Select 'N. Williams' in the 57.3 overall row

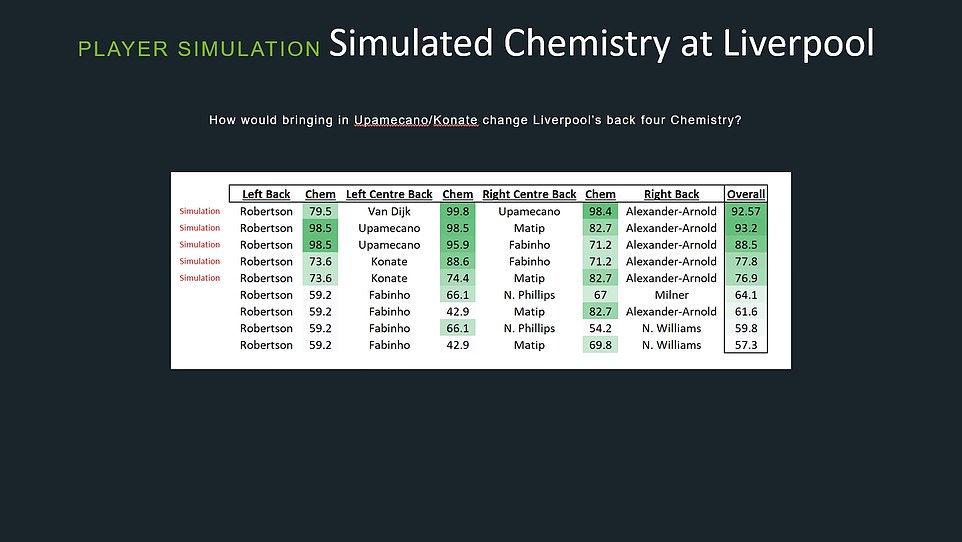coord(671,345)
